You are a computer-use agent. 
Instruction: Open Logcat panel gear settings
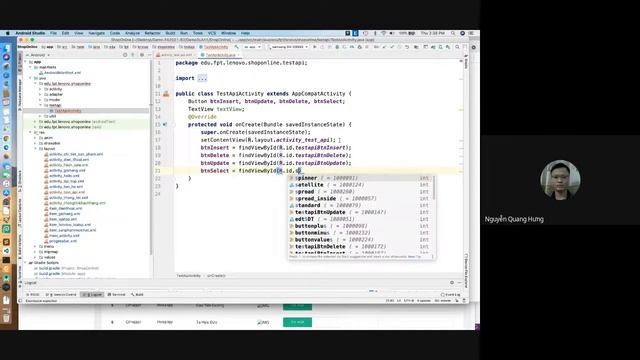(x=452, y=282)
